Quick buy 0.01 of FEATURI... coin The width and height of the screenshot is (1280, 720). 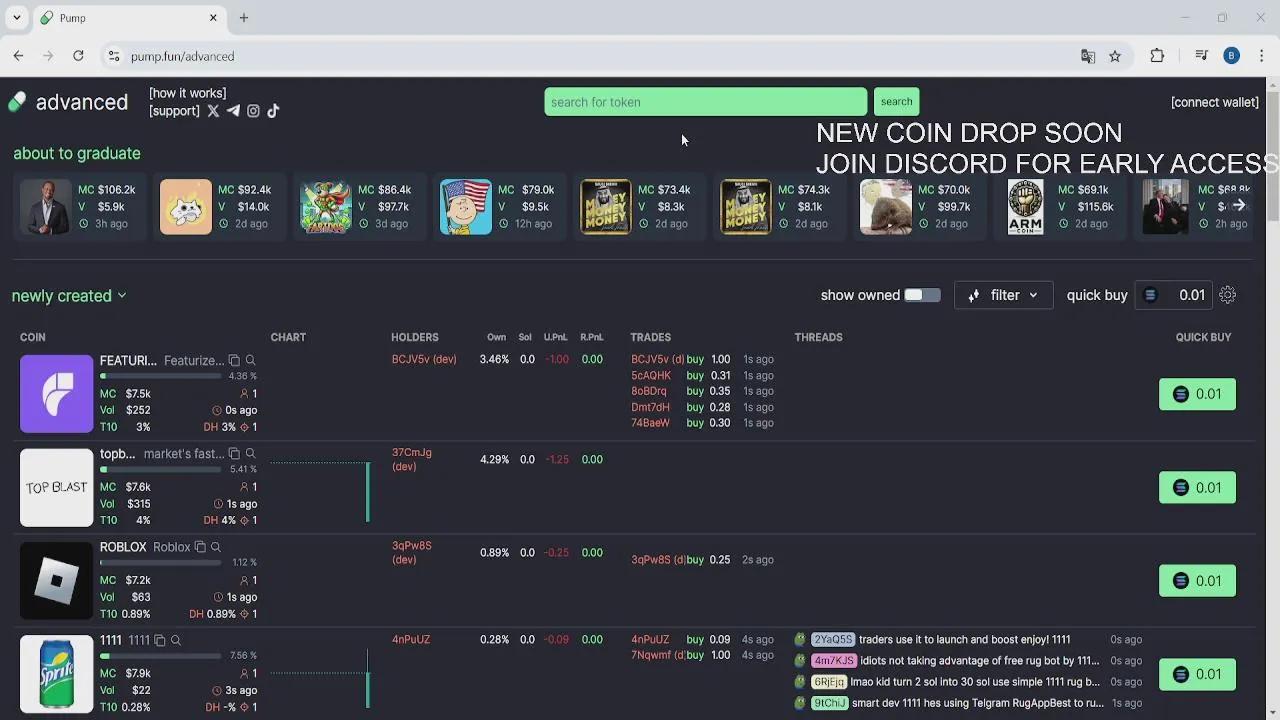click(1197, 394)
